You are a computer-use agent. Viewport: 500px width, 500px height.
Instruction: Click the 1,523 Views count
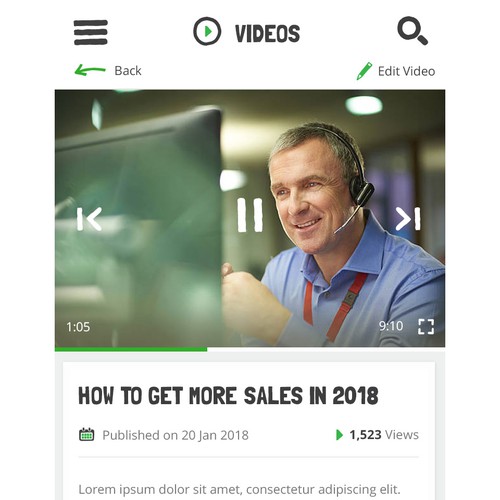click(384, 435)
